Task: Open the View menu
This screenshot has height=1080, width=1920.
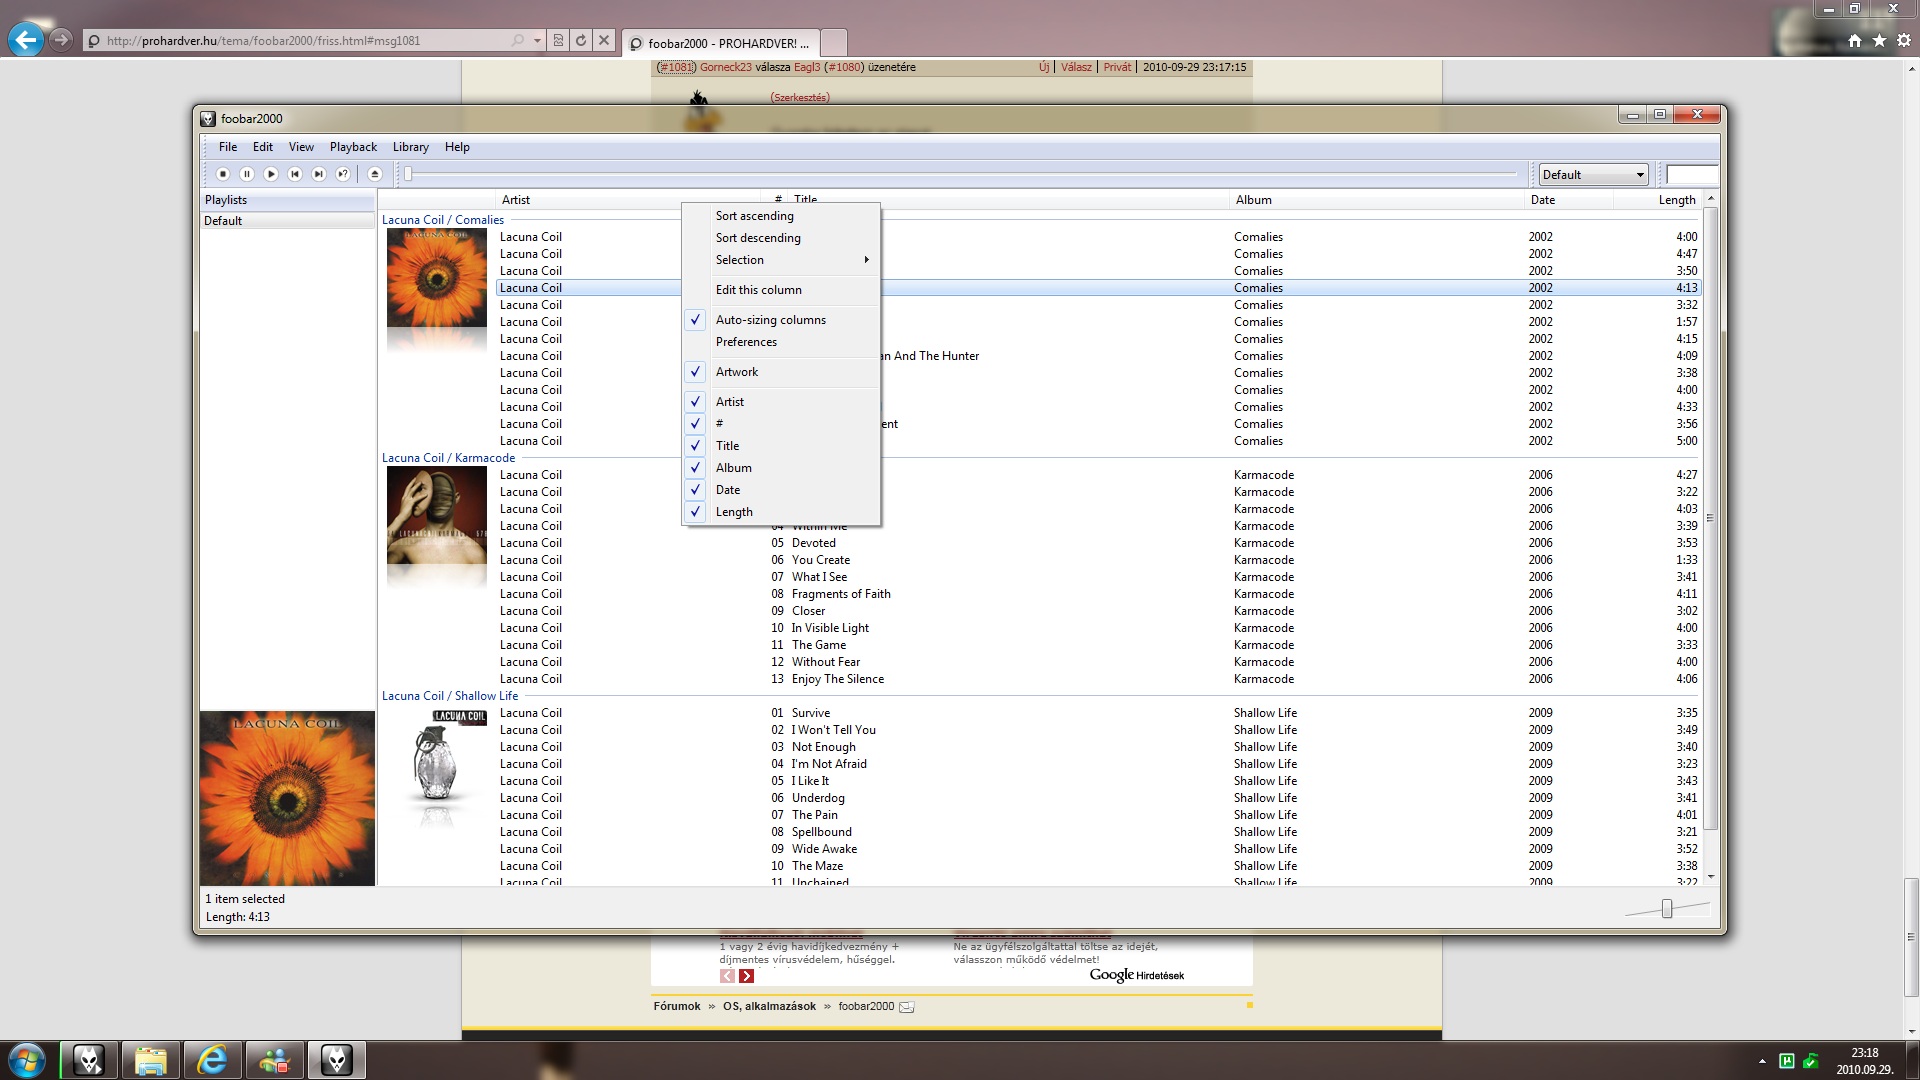Action: click(301, 147)
